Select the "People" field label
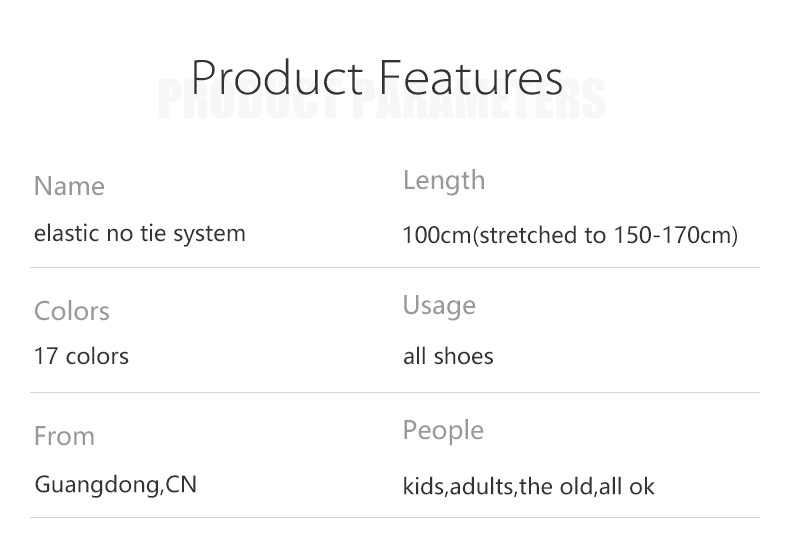 pyautogui.click(x=443, y=431)
